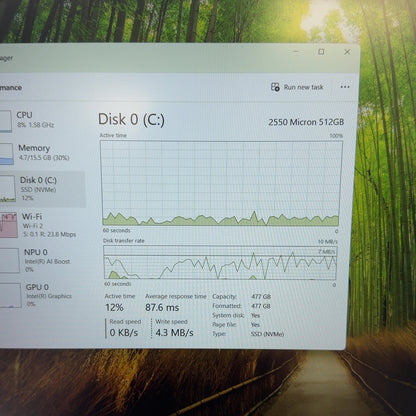Open the three-dot more options menu
The width and height of the screenshot is (416, 416).
[345, 87]
